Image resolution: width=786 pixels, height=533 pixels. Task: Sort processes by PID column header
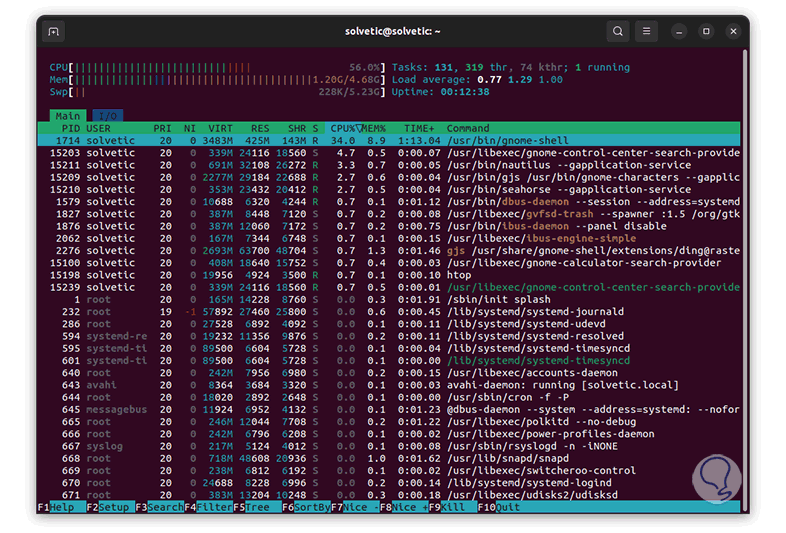(x=71, y=128)
